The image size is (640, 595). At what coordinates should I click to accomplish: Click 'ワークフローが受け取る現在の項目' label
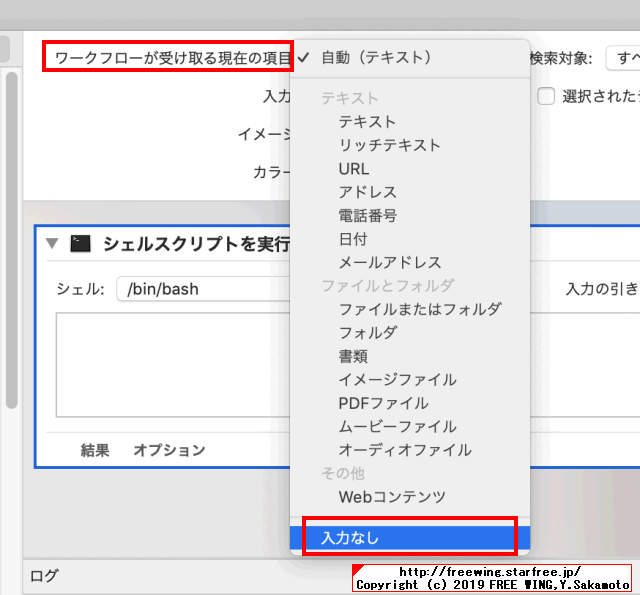point(173,58)
